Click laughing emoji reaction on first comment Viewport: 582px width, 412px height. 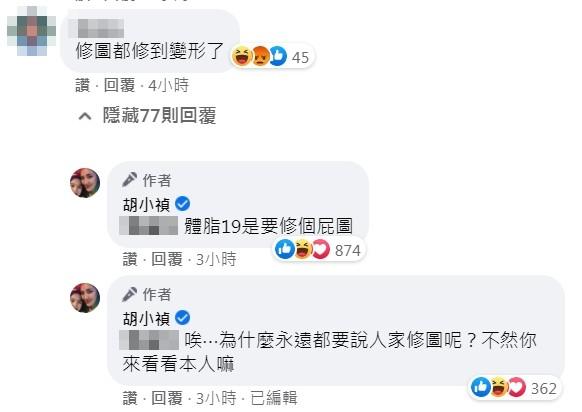tap(242, 56)
